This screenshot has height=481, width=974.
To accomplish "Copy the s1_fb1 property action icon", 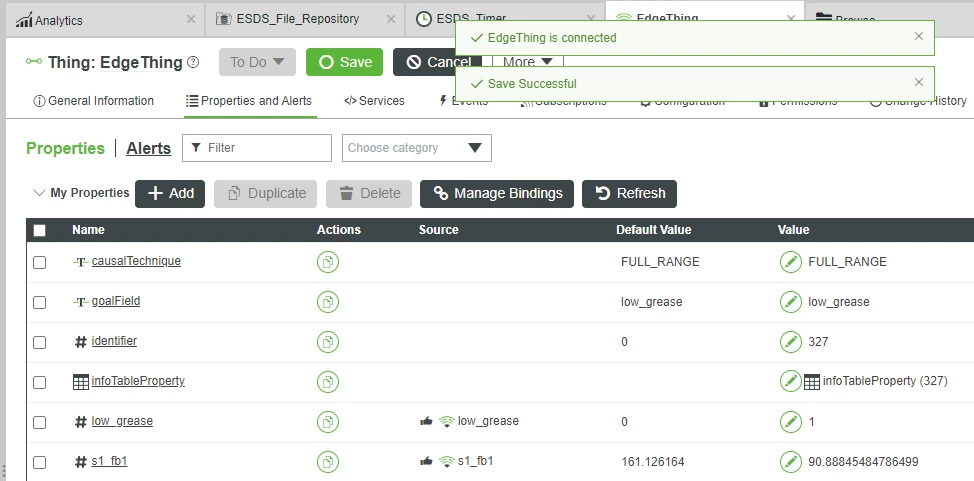I will coord(328,462).
